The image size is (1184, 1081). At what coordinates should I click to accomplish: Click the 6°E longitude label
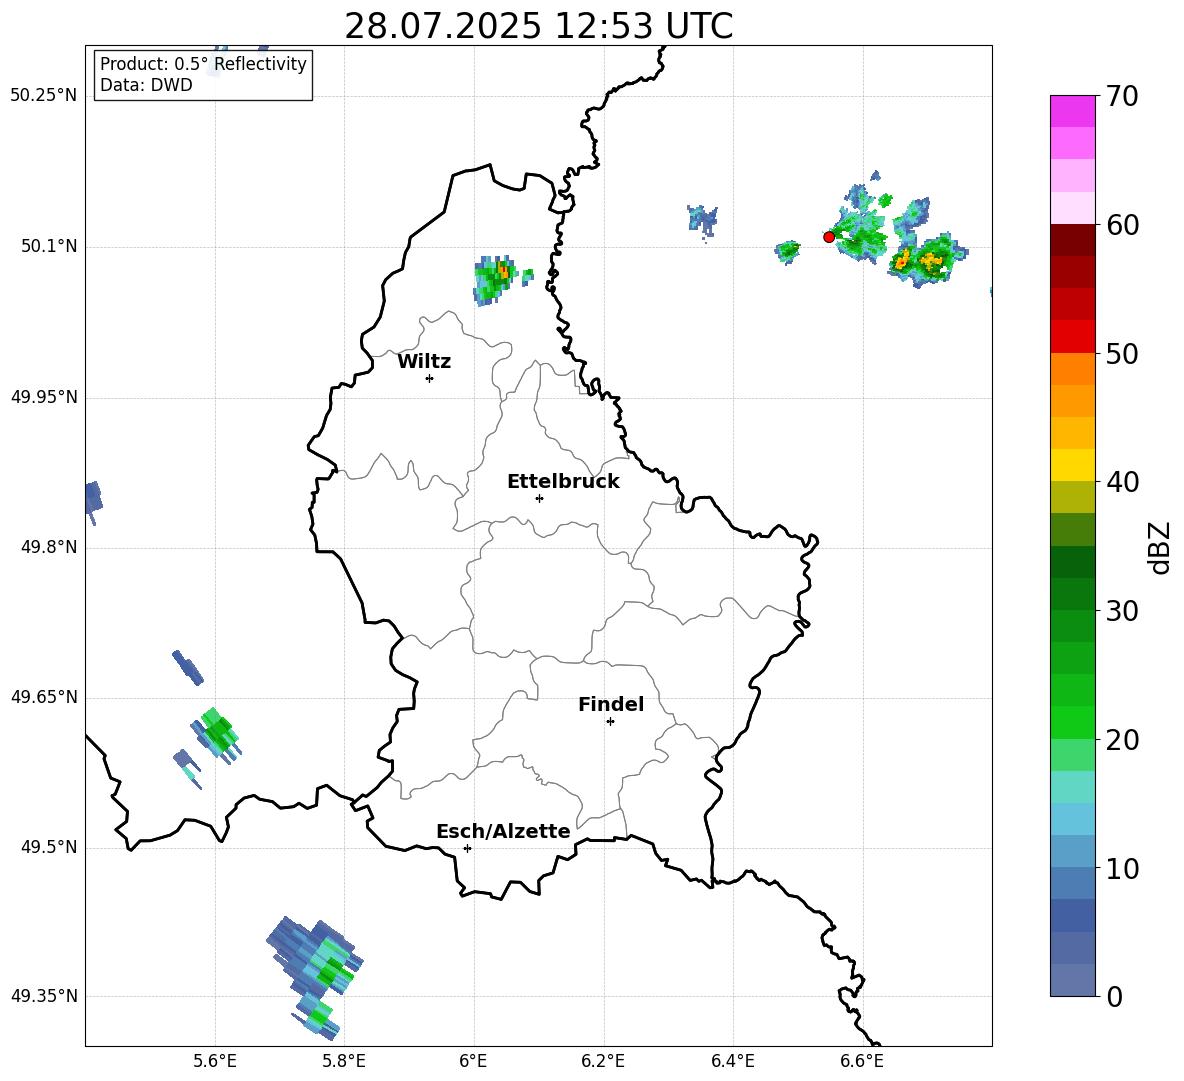(x=473, y=1061)
